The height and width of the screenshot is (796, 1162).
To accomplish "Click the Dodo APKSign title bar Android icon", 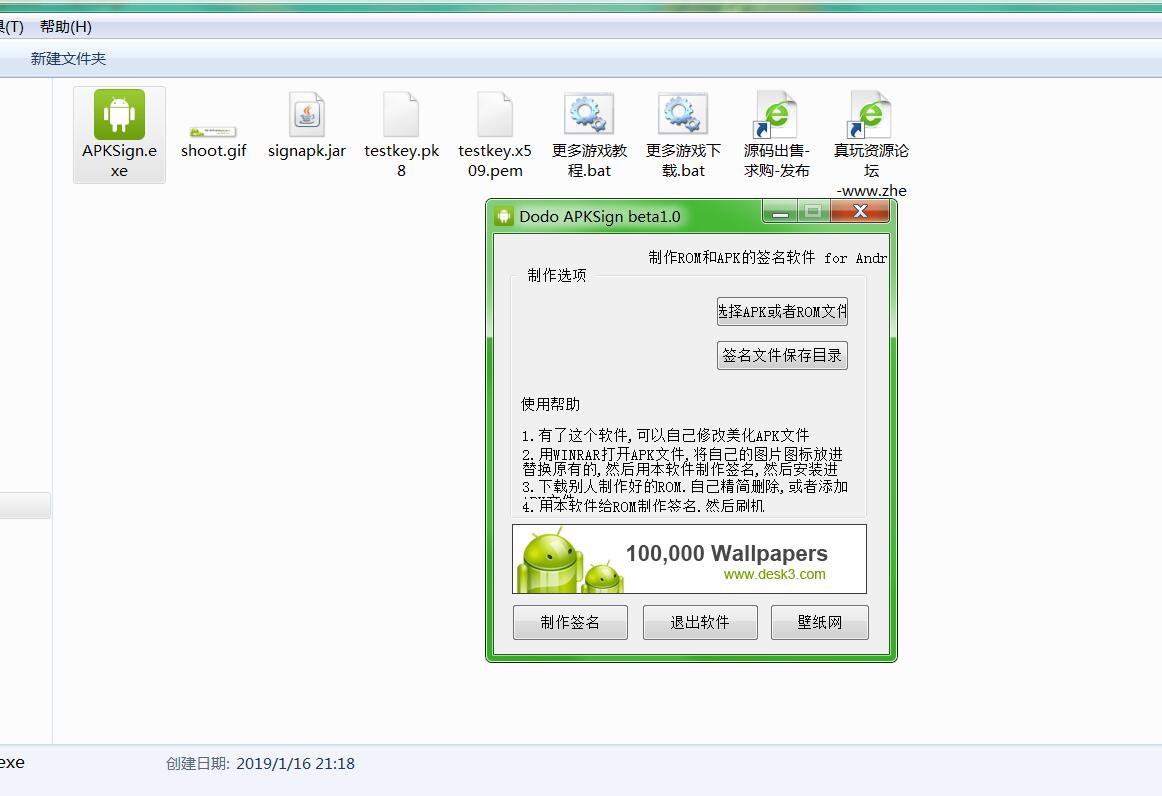I will (x=504, y=216).
